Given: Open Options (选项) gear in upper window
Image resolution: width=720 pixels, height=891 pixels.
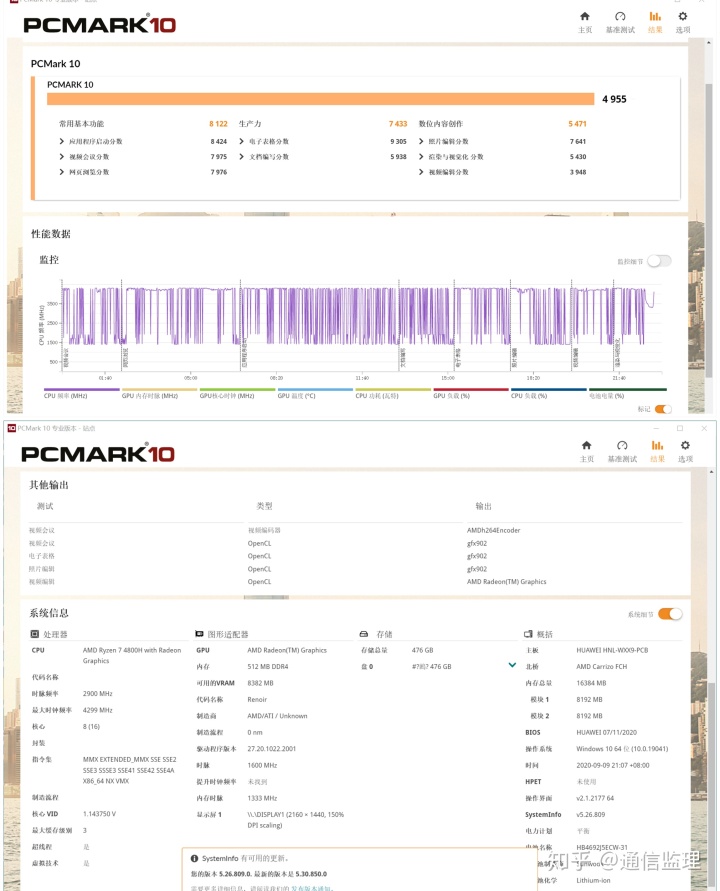Looking at the screenshot, I should 683,22.
